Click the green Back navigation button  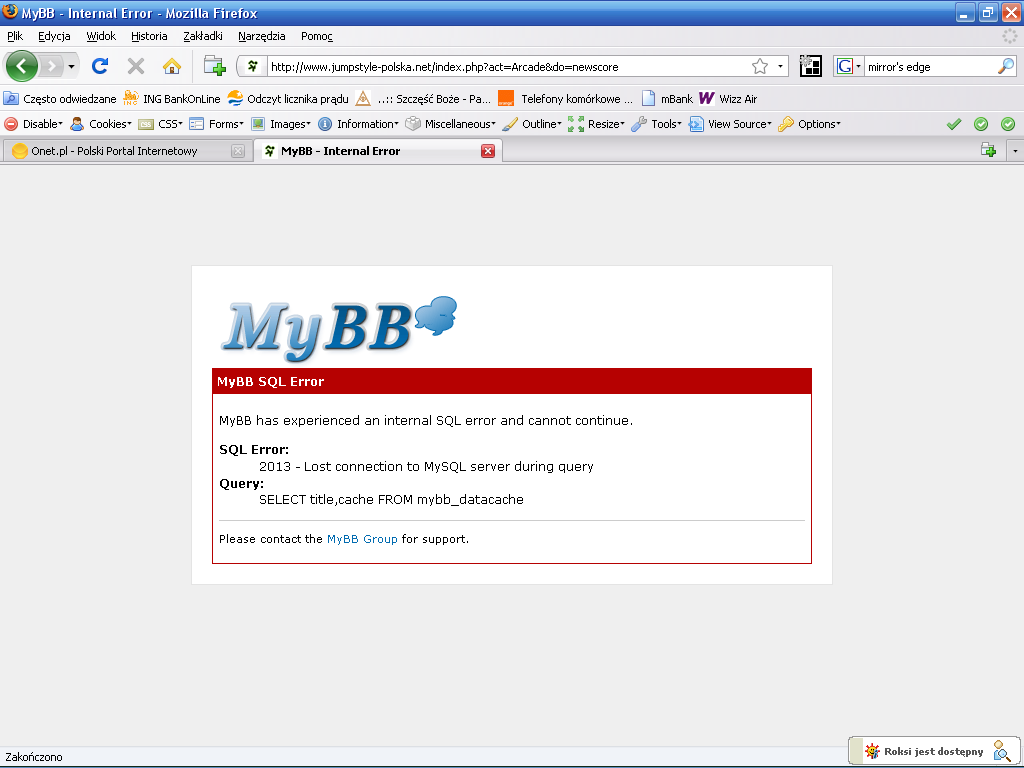[x=22, y=66]
